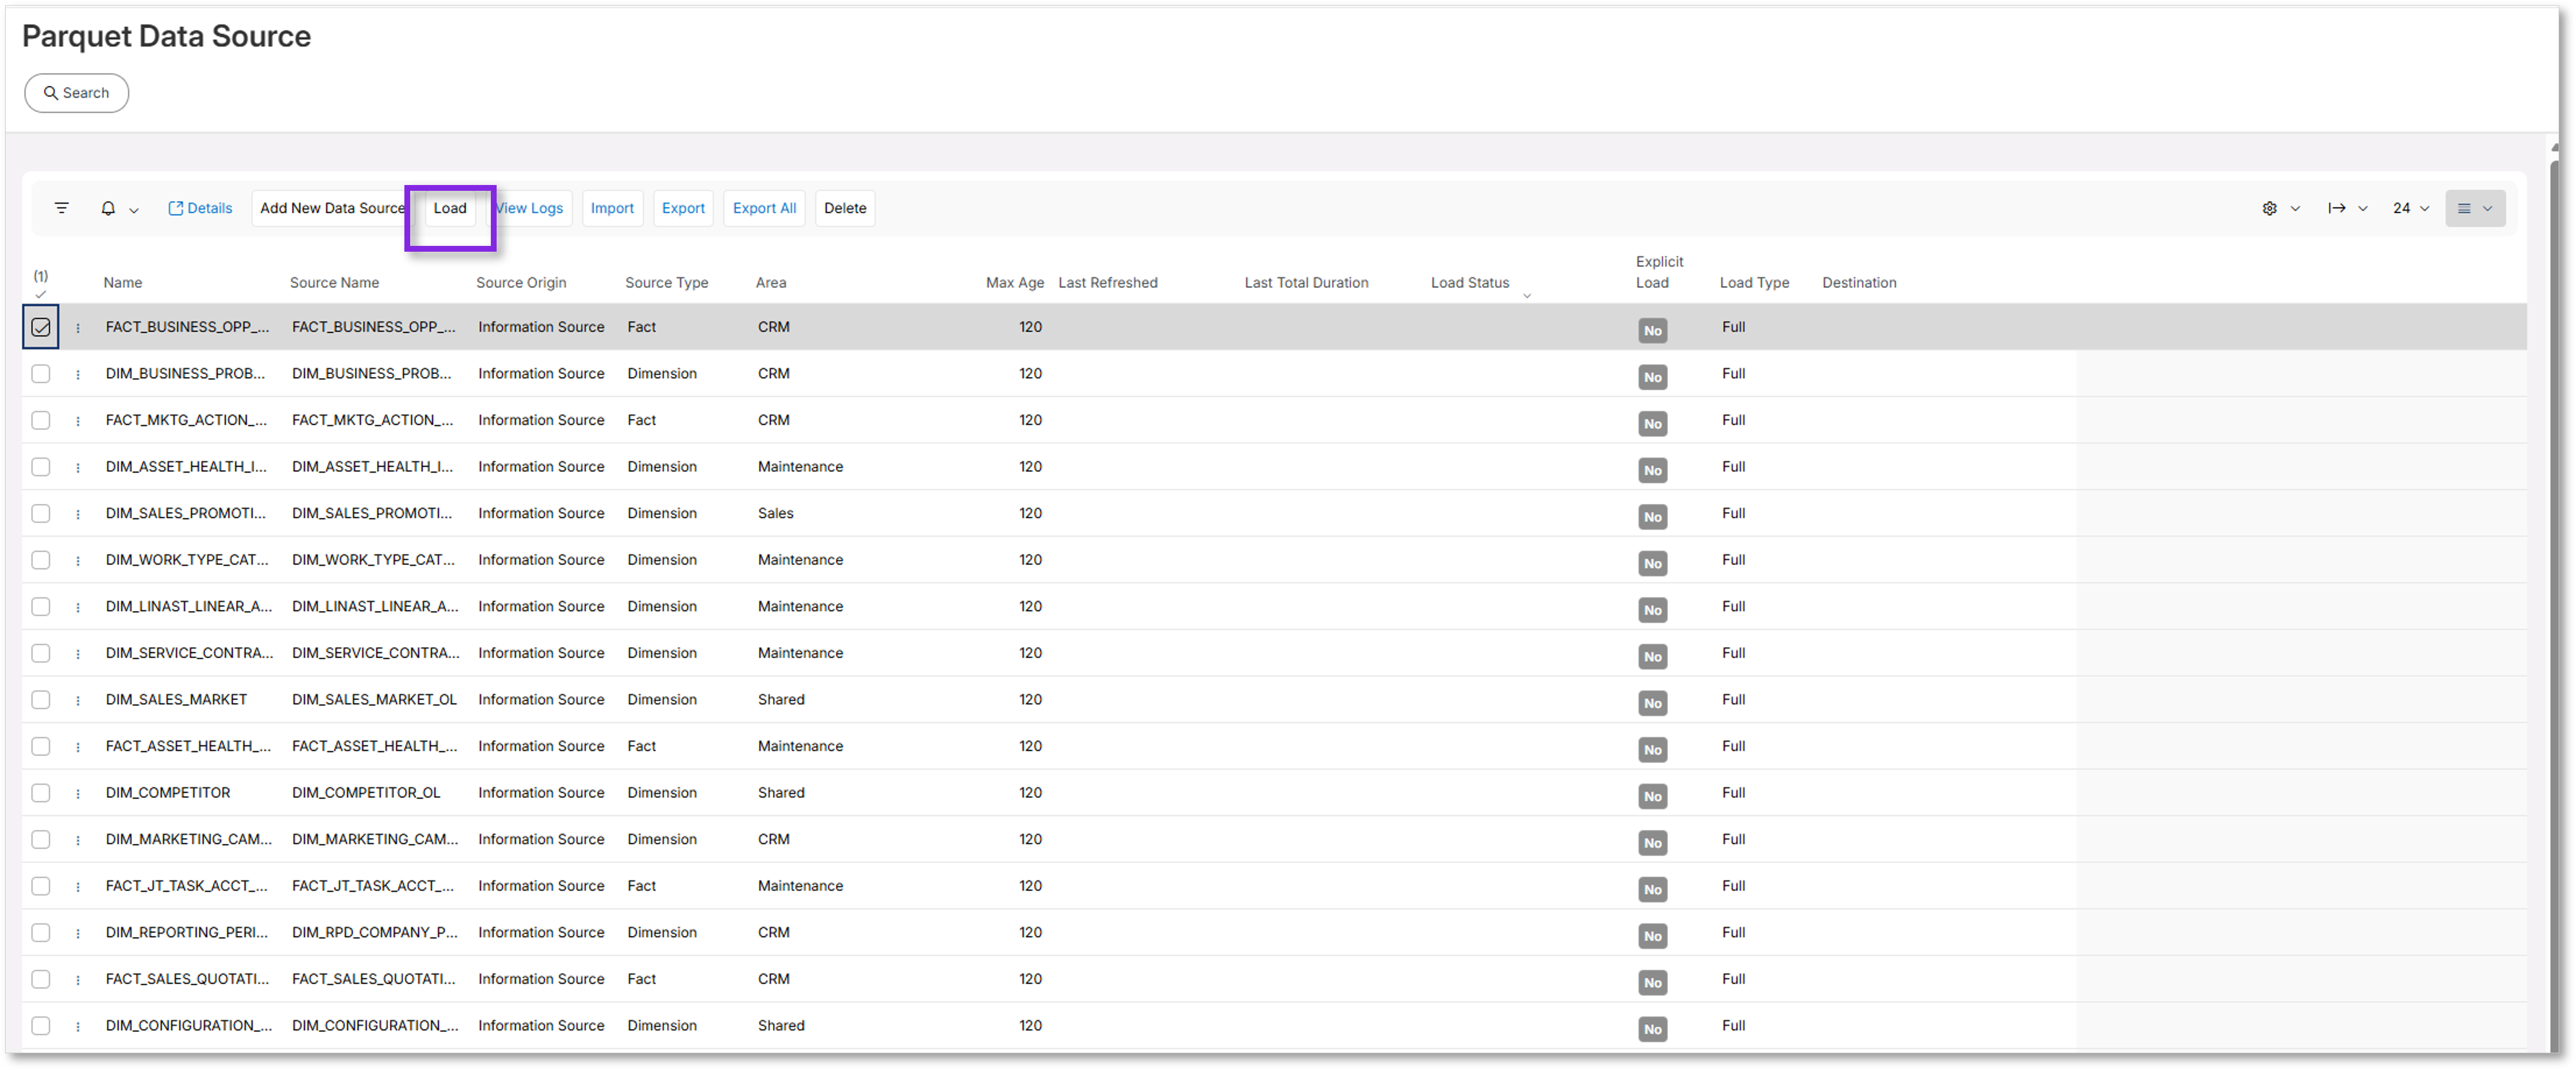Select the DIM_ASSET_HEALTH_I row checkbox
Screen dimensions: 2576x1070
41,467
